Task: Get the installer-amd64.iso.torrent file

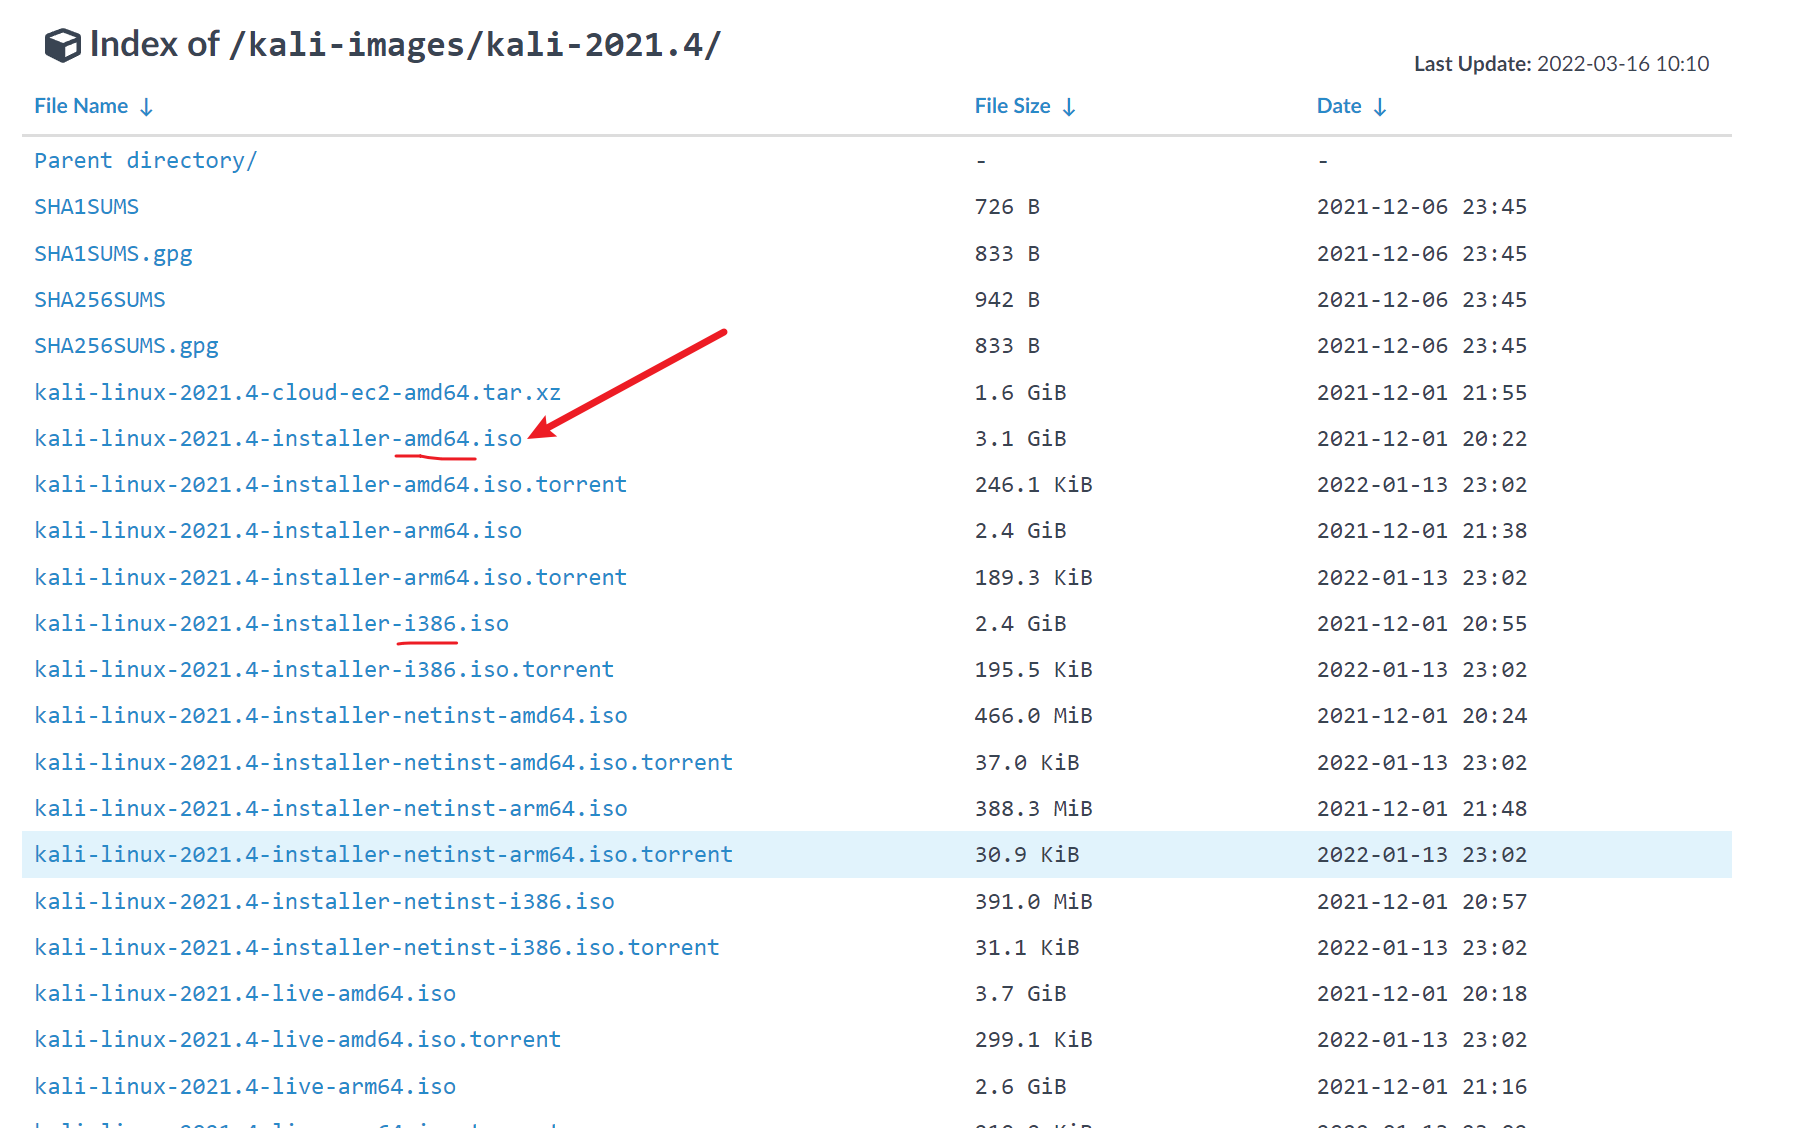Action: (331, 484)
